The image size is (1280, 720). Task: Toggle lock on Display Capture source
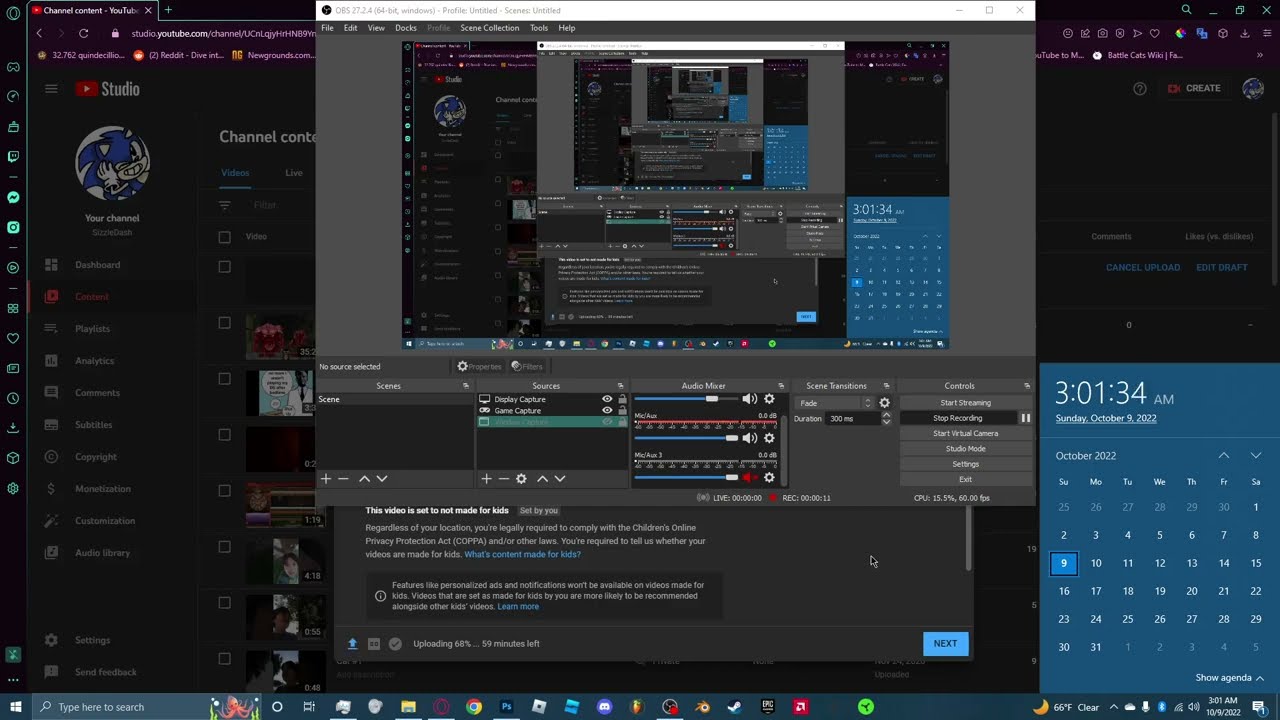tap(622, 399)
